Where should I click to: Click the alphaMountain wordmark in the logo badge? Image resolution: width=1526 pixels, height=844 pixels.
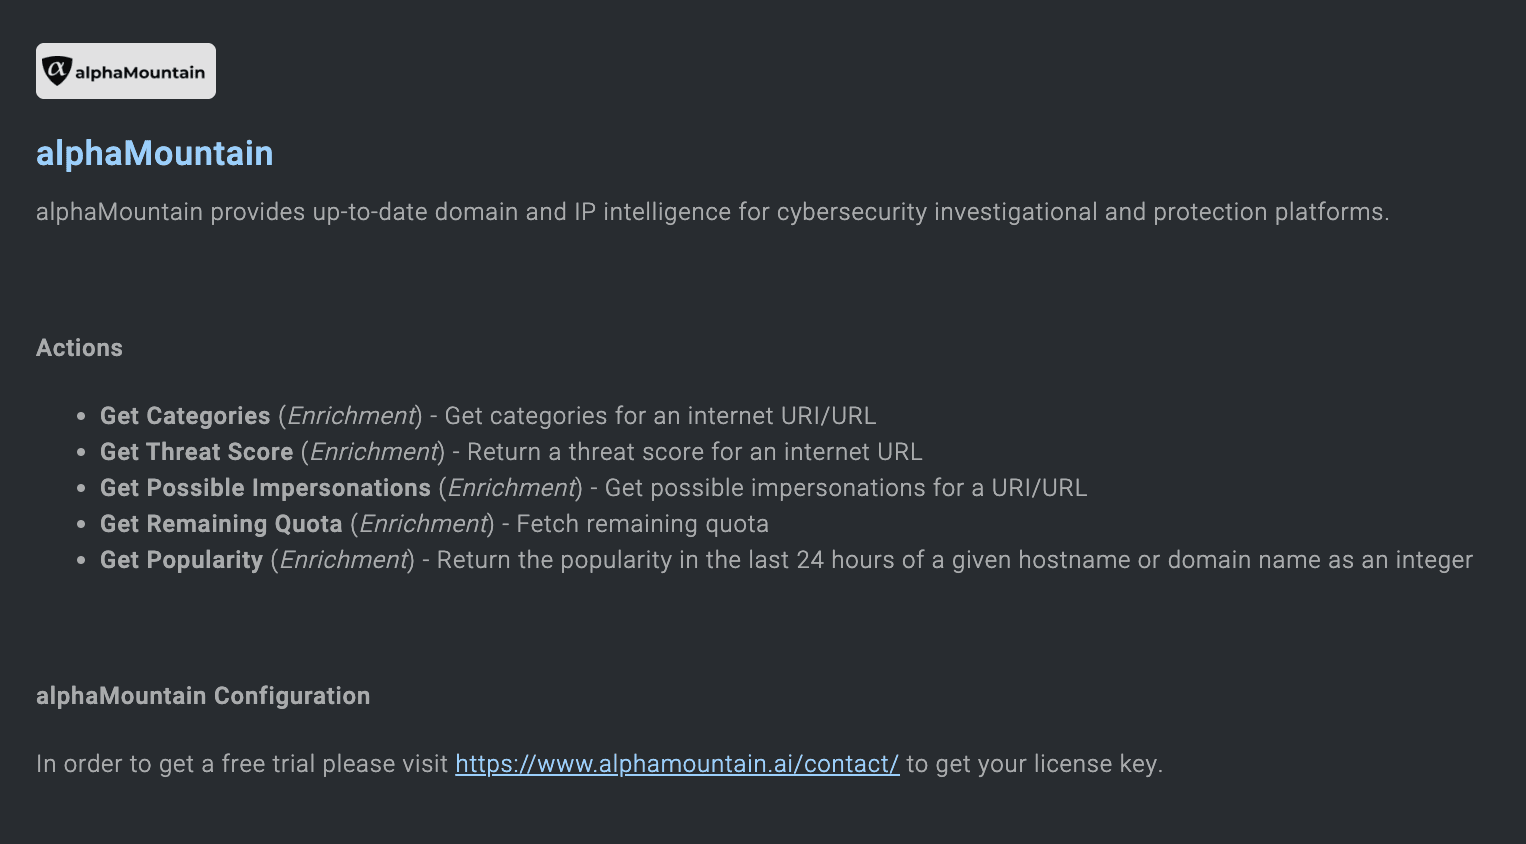[x=140, y=72]
